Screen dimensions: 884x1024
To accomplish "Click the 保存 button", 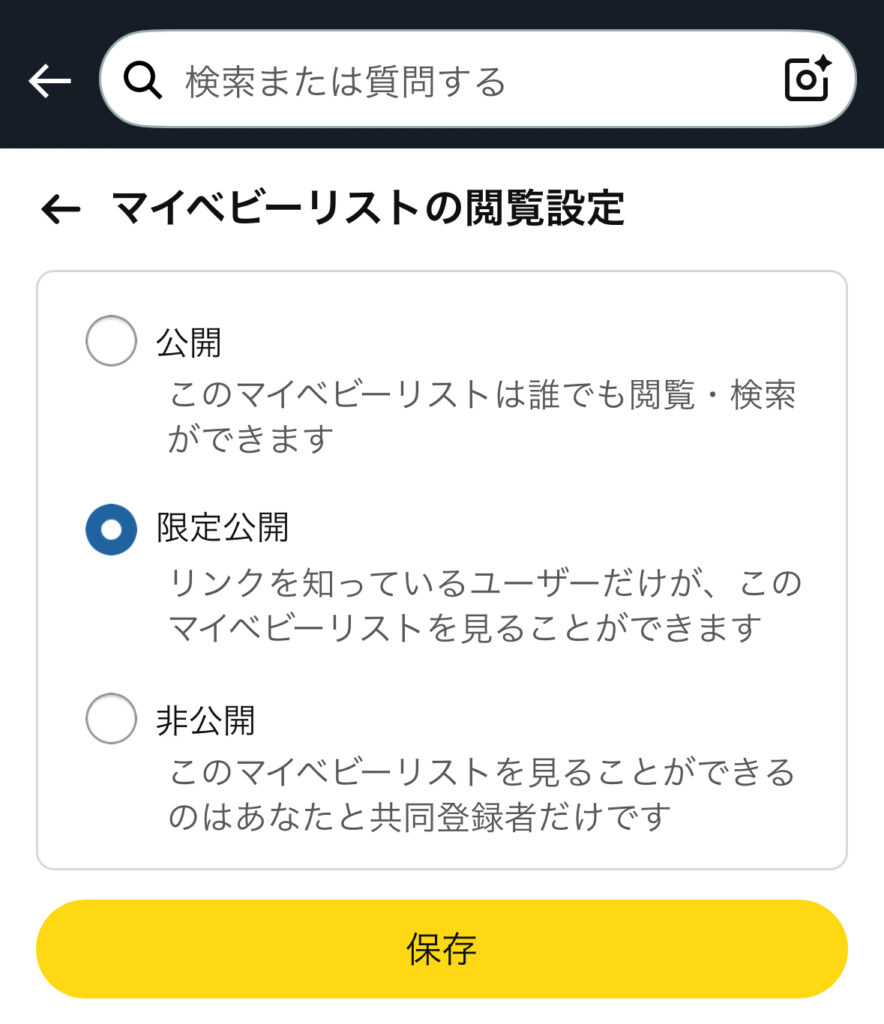I will point(441,949).
